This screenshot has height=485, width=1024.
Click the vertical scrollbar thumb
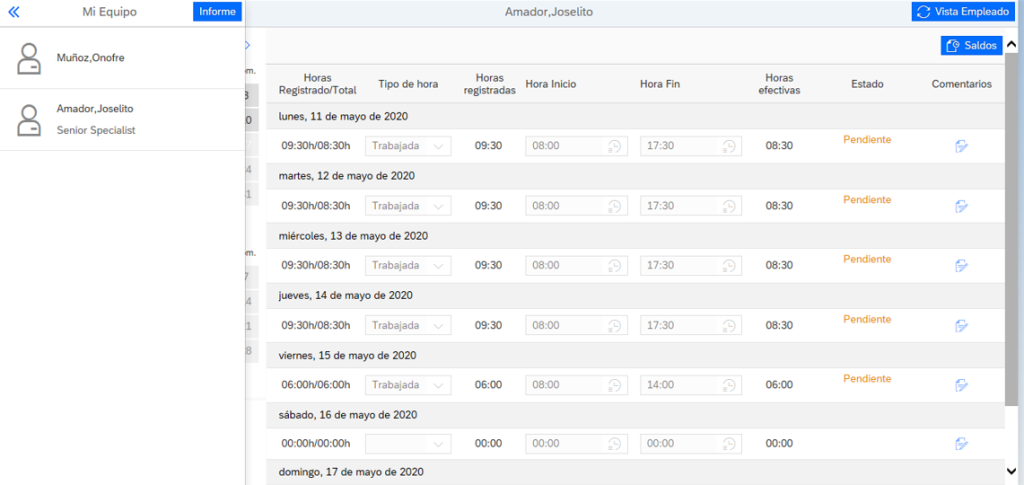click(1012, 228)
